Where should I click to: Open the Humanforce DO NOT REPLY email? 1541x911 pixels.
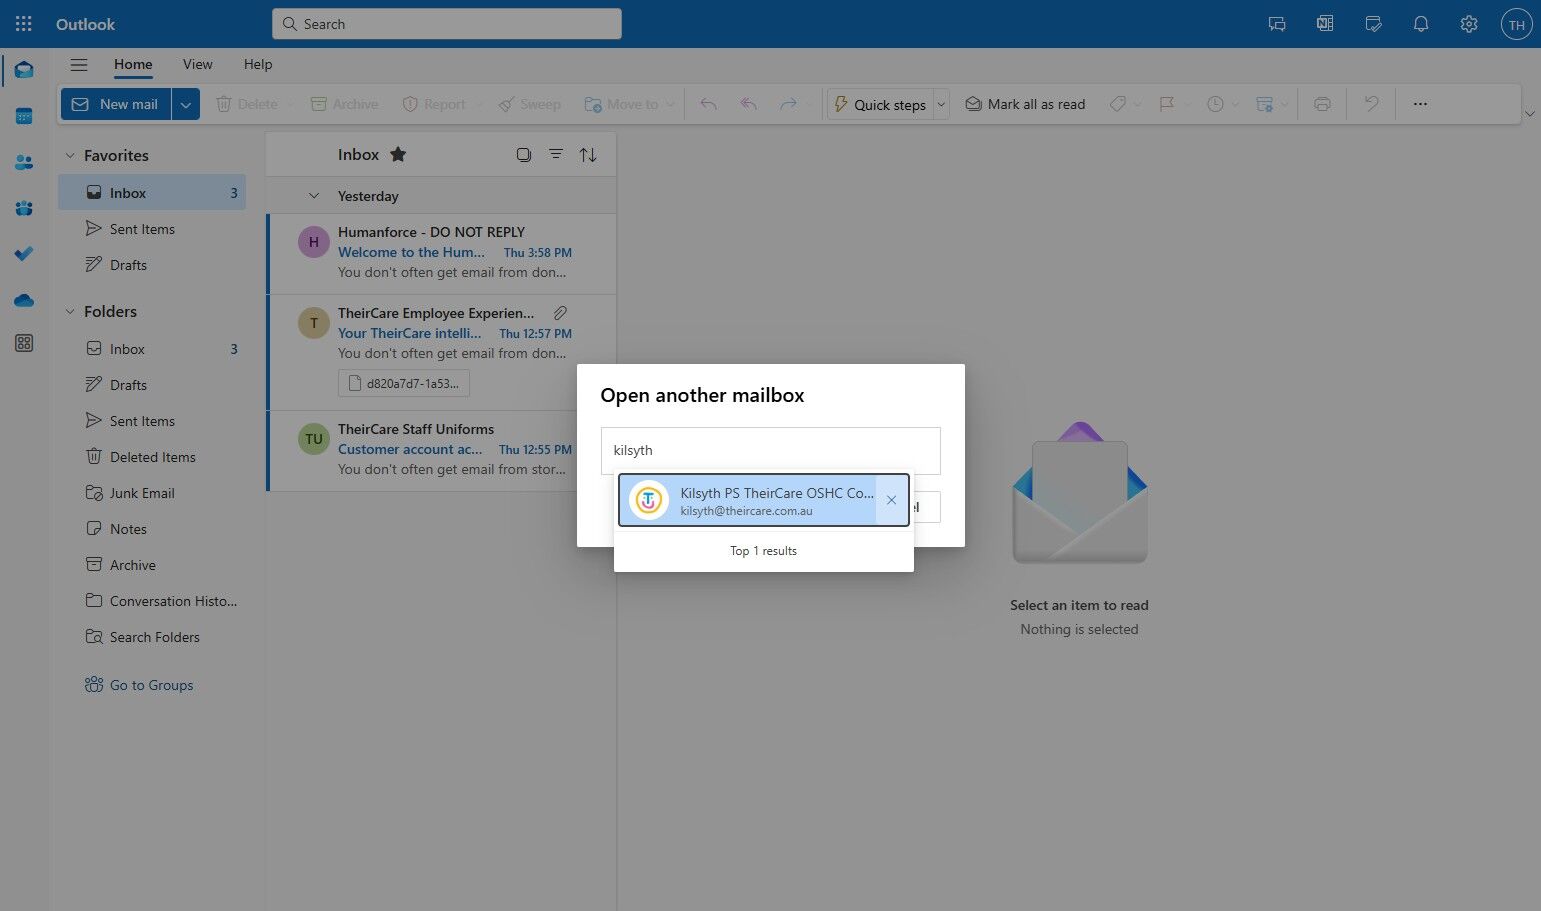(442, 254)
